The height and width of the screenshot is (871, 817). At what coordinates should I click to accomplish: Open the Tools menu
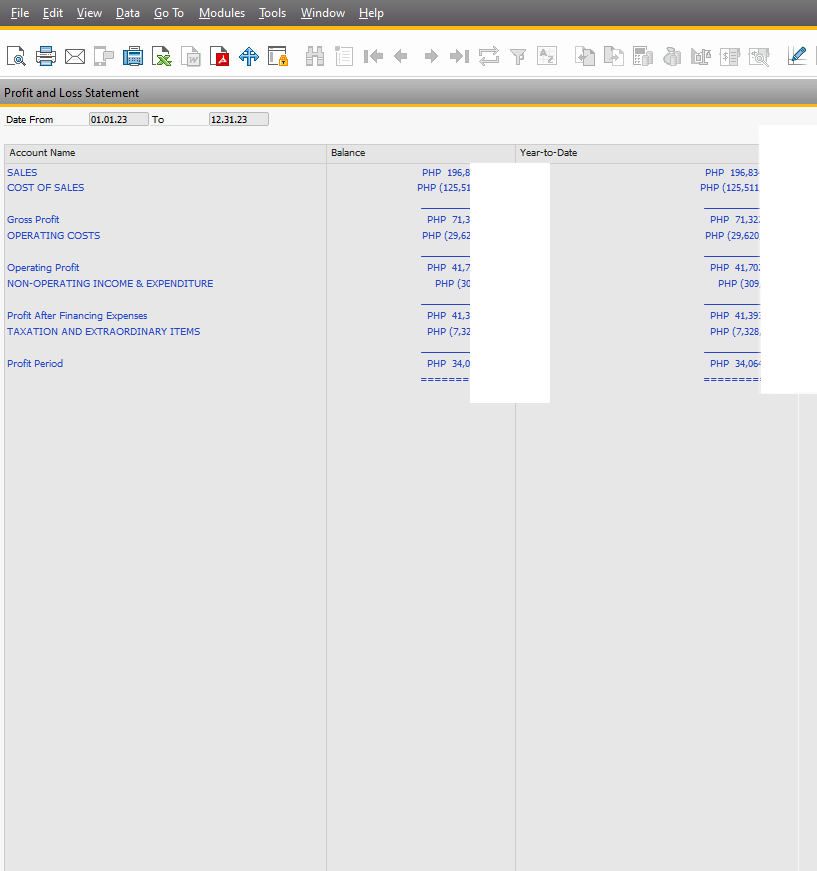[x=272, y=13]
